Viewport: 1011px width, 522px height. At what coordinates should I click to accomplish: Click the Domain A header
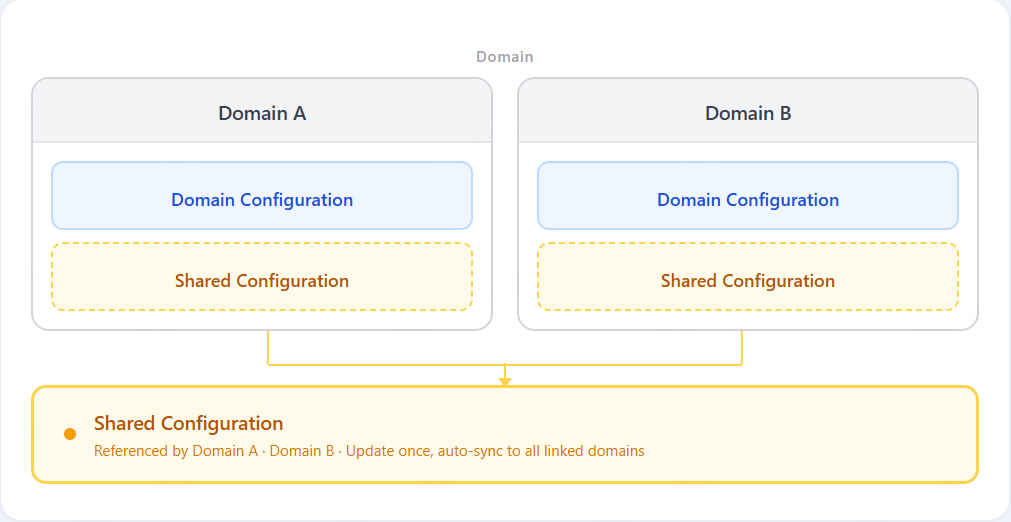262,111
